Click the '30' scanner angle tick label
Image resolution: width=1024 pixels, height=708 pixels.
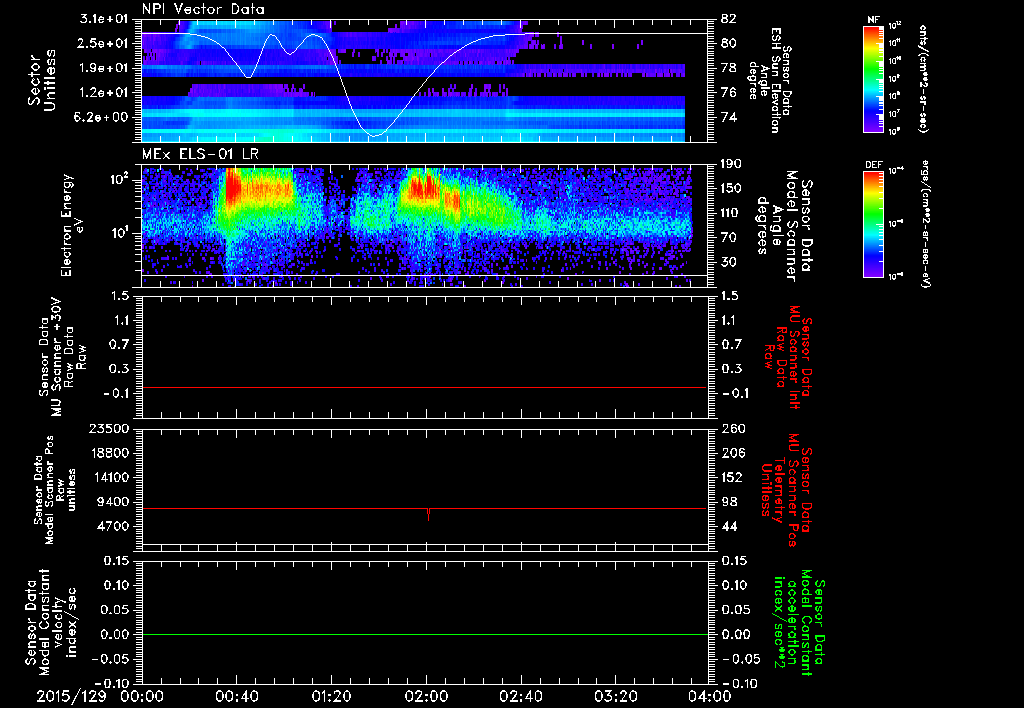[728, 262]
